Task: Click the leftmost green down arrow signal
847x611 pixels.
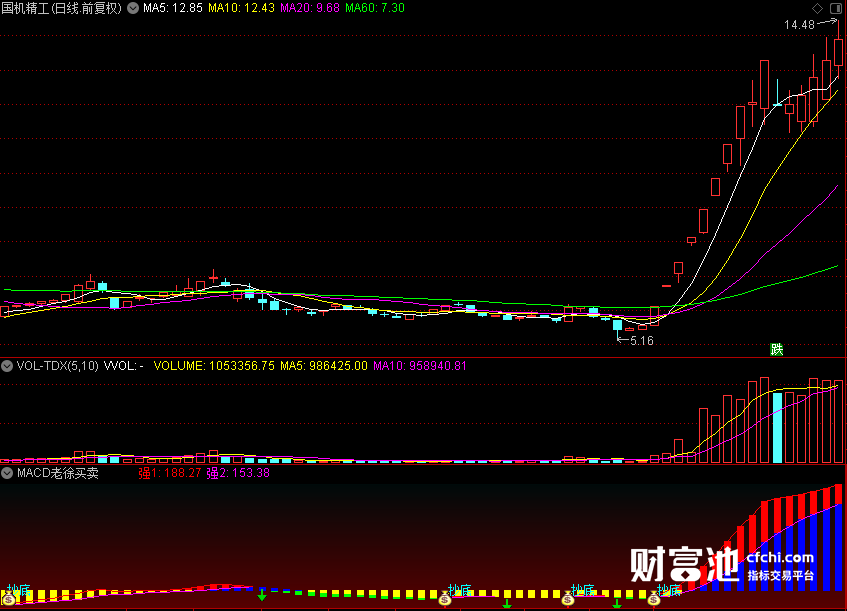Action: click(262, 595)
